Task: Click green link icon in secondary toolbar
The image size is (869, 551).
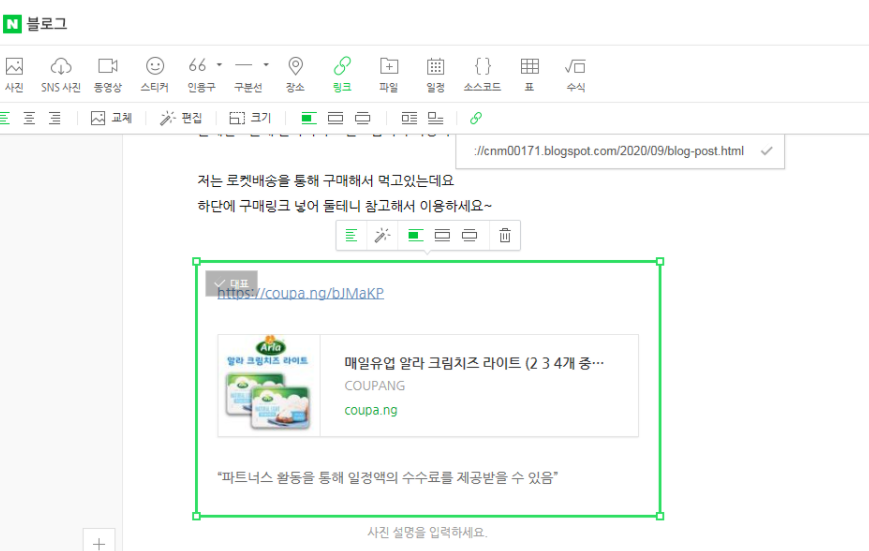Action: click(476, 118)
